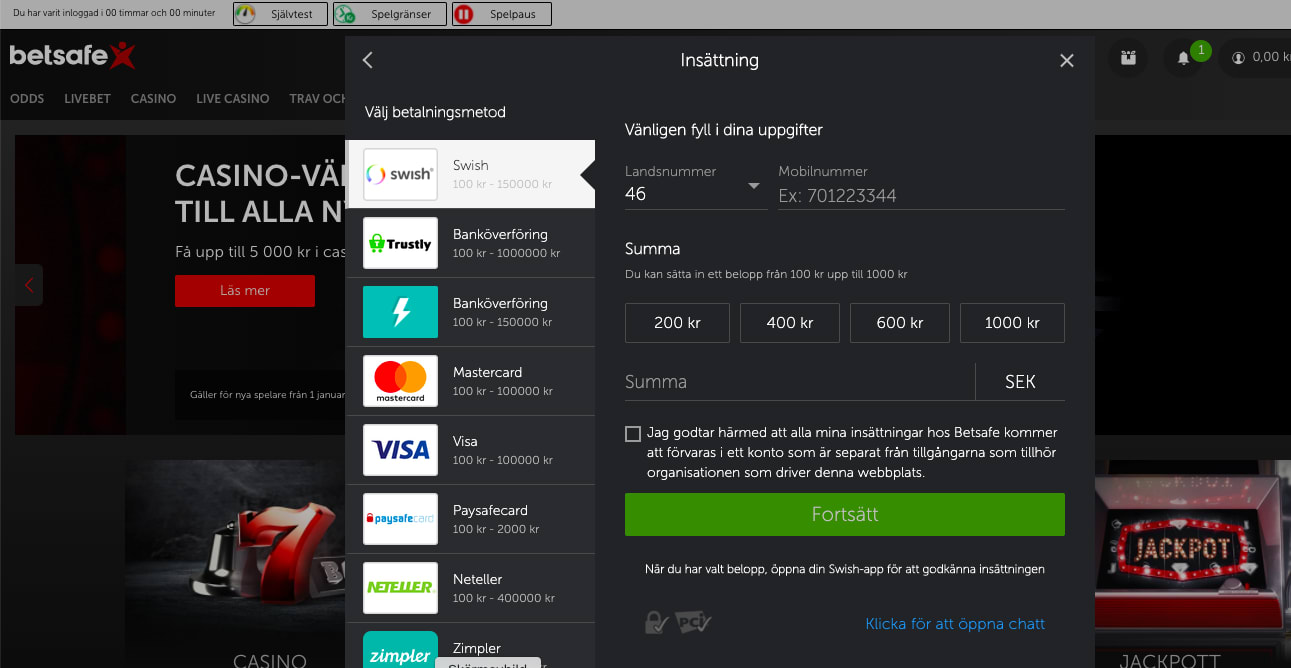Click the teal lightning bank transfer logo
The height and width of the screenshot is (668, 1291).
tap(400, 312)
